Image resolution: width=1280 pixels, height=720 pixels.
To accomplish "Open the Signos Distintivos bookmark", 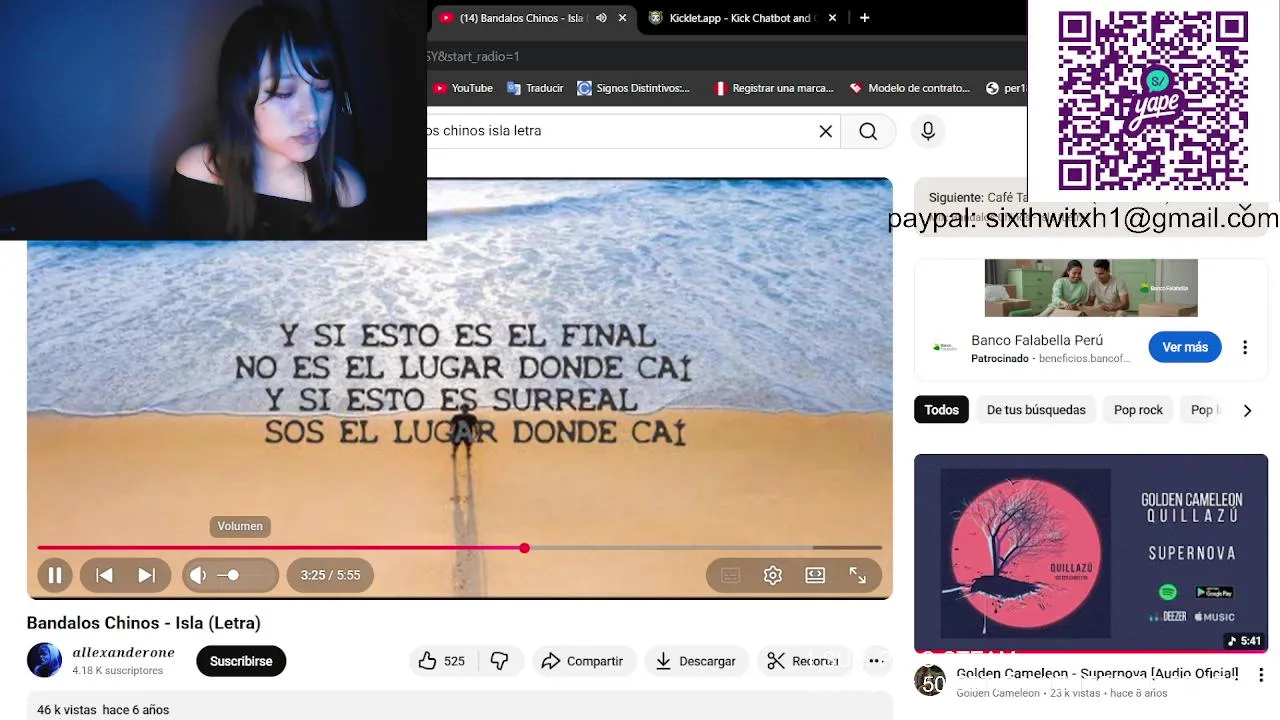I will (x=634, y=88).
